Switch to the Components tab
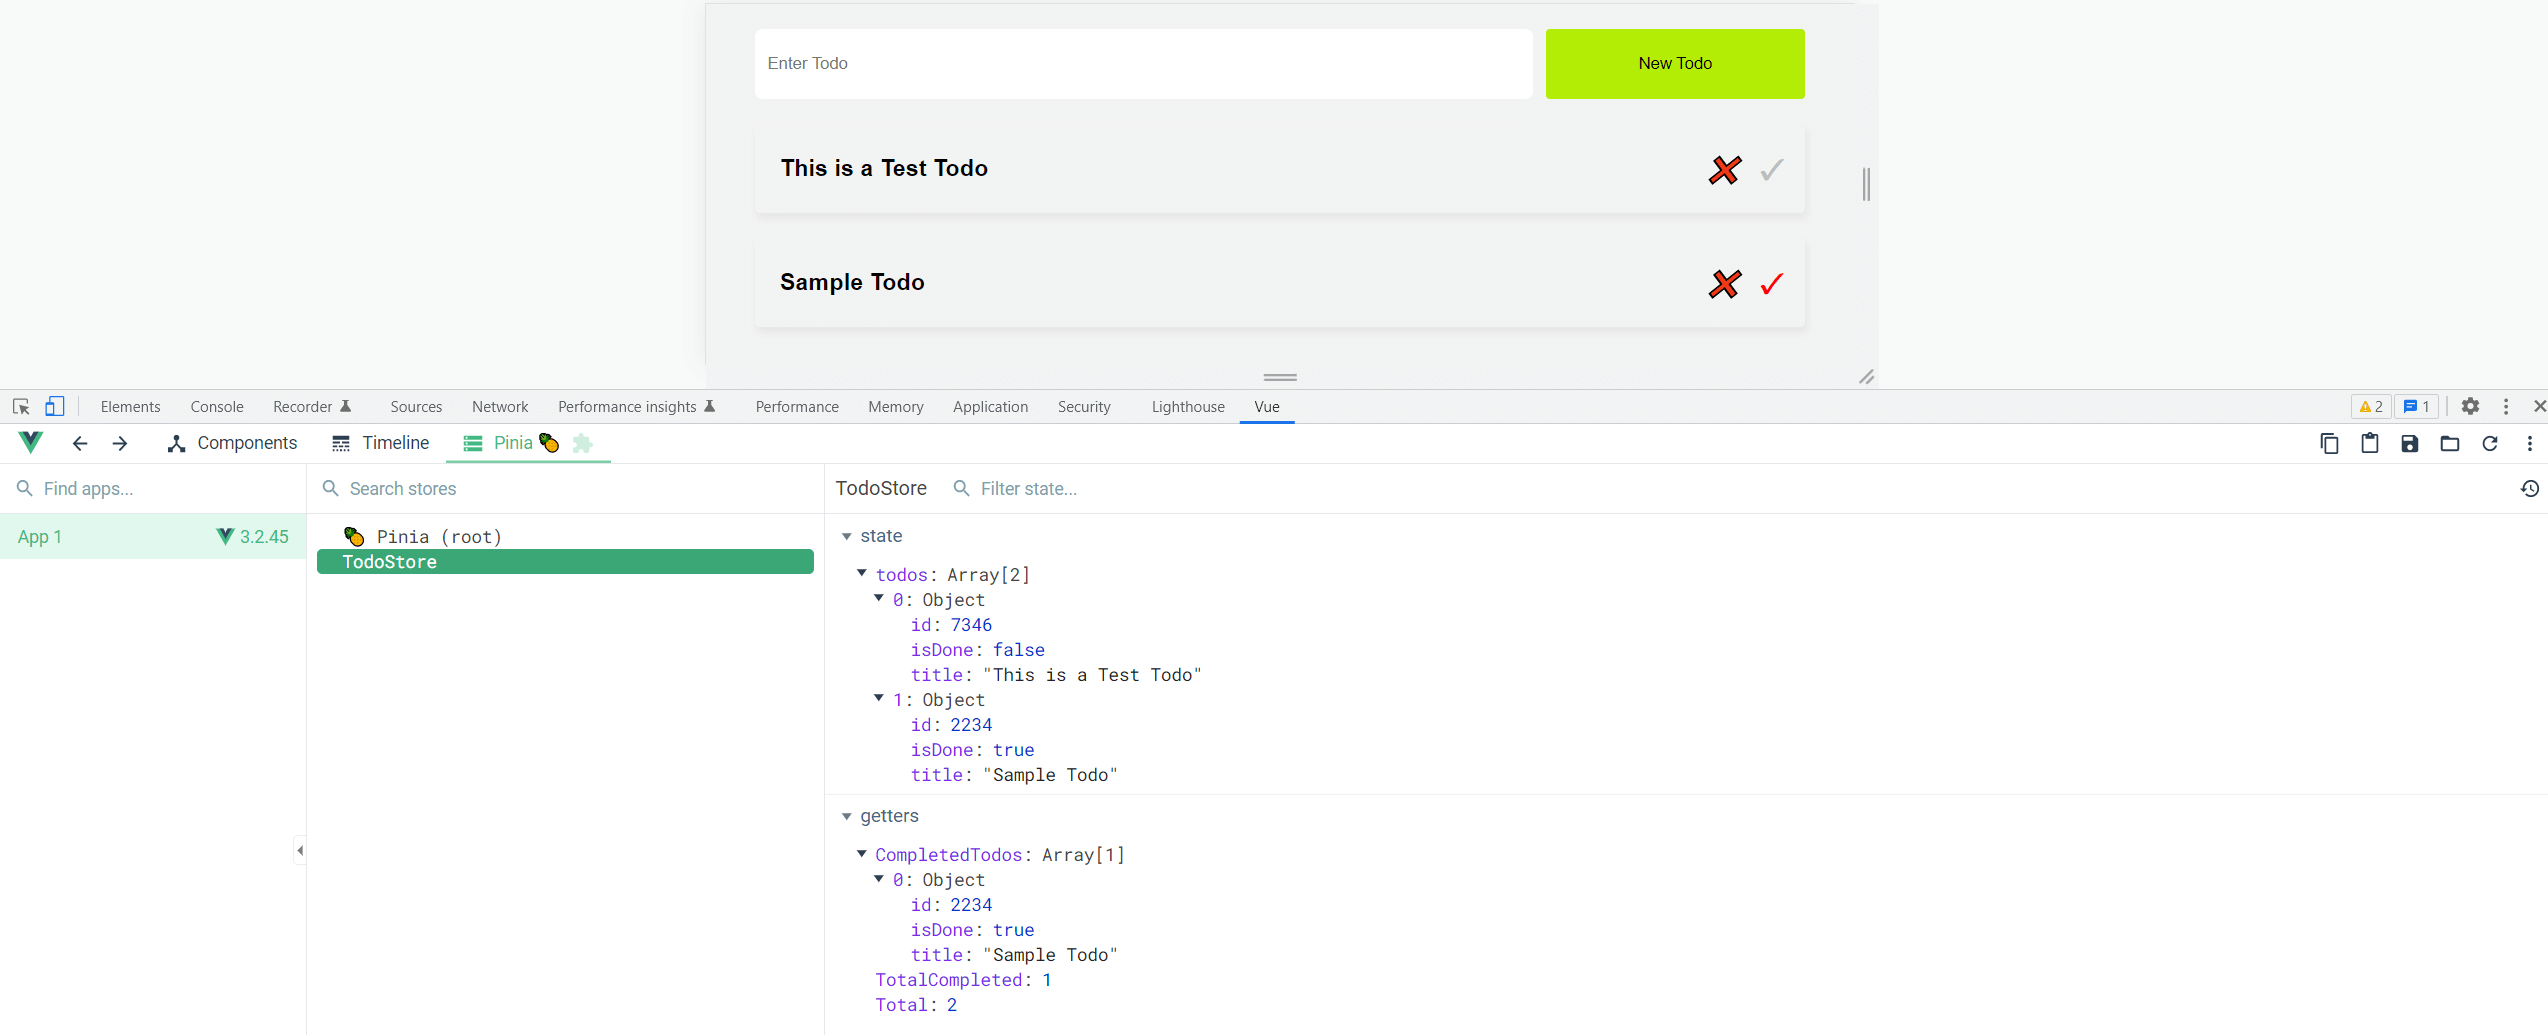Screen dimensions: 2548x1035 232,443
